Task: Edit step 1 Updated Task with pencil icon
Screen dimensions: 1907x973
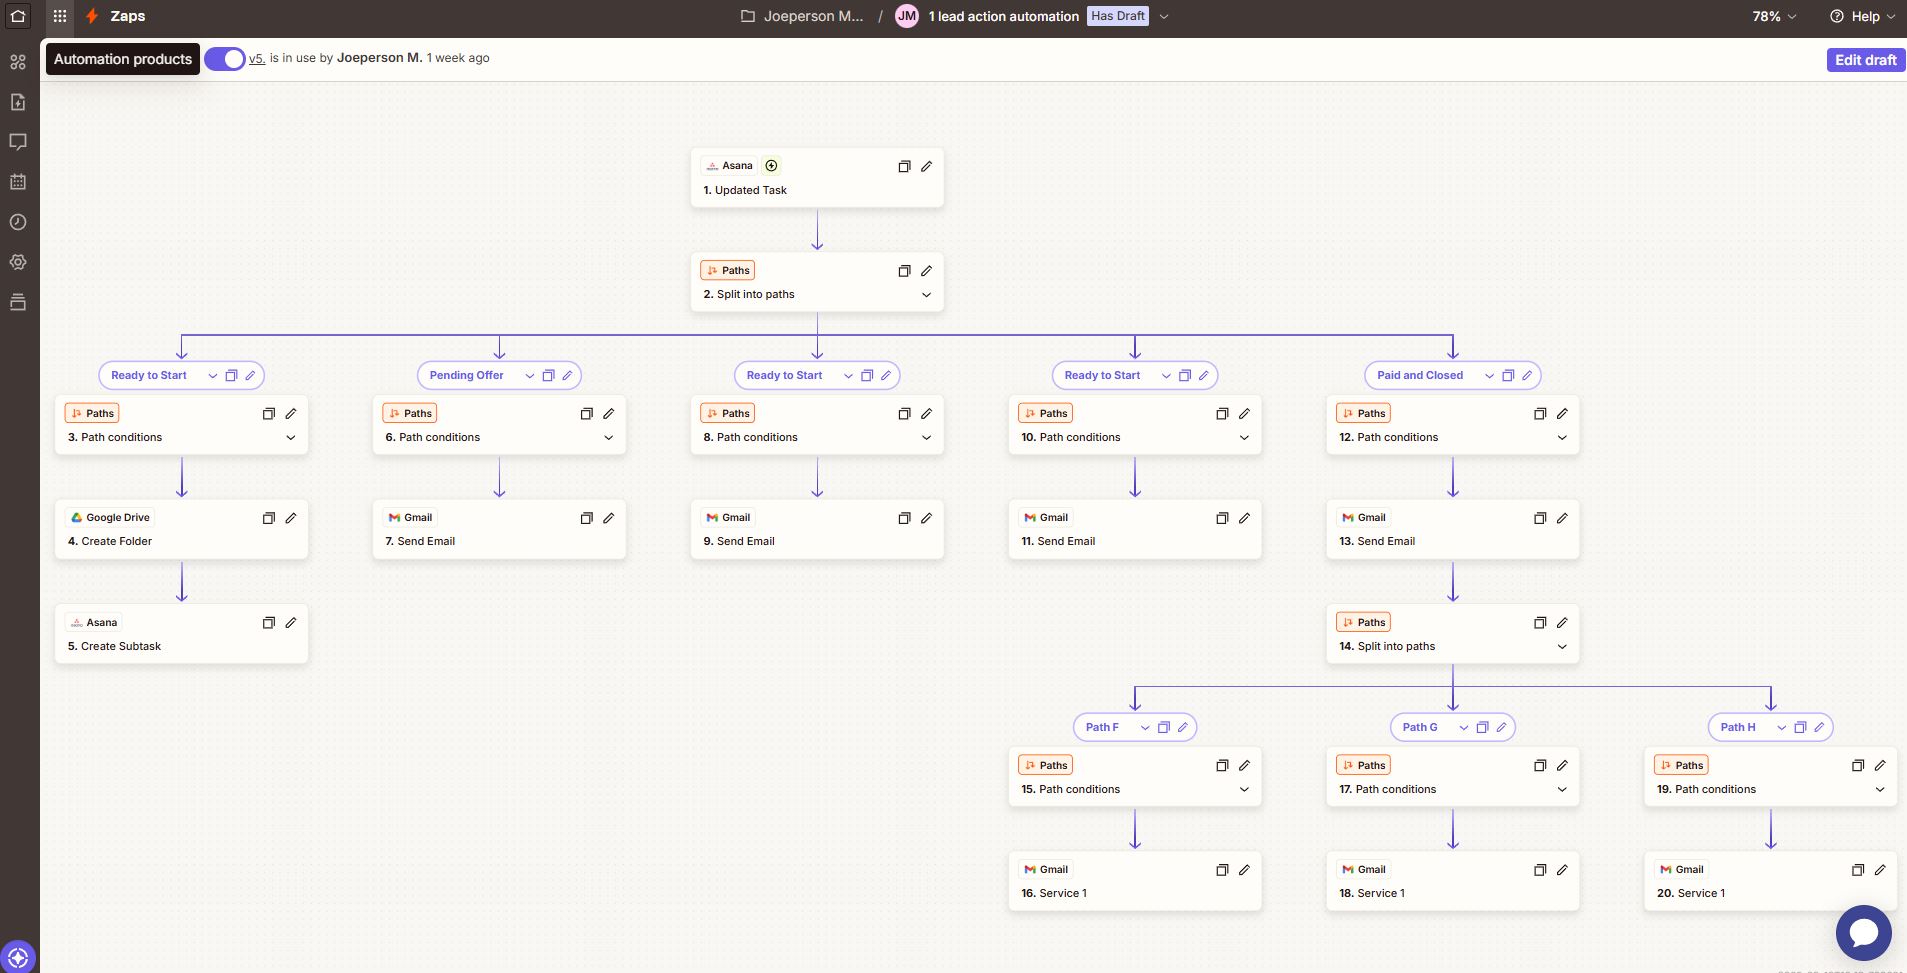Action: click(926, 166)
